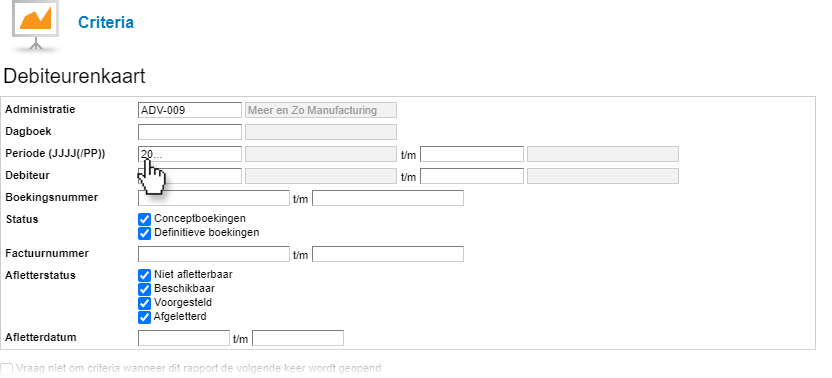Click the Boekingsnummer t/m end field
This screenshot has height=378, width=832.
click(x=388, y=198)
